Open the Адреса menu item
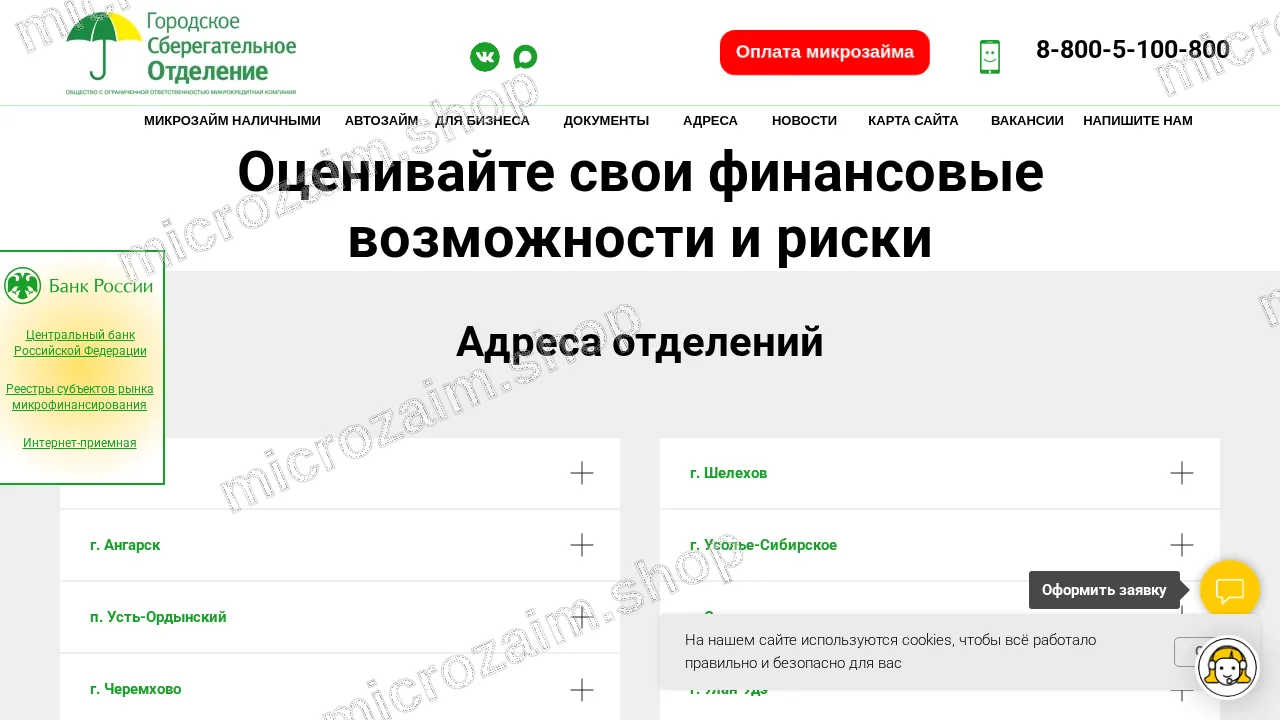Viewport: 1280px width, 720px height. [710, 121]
